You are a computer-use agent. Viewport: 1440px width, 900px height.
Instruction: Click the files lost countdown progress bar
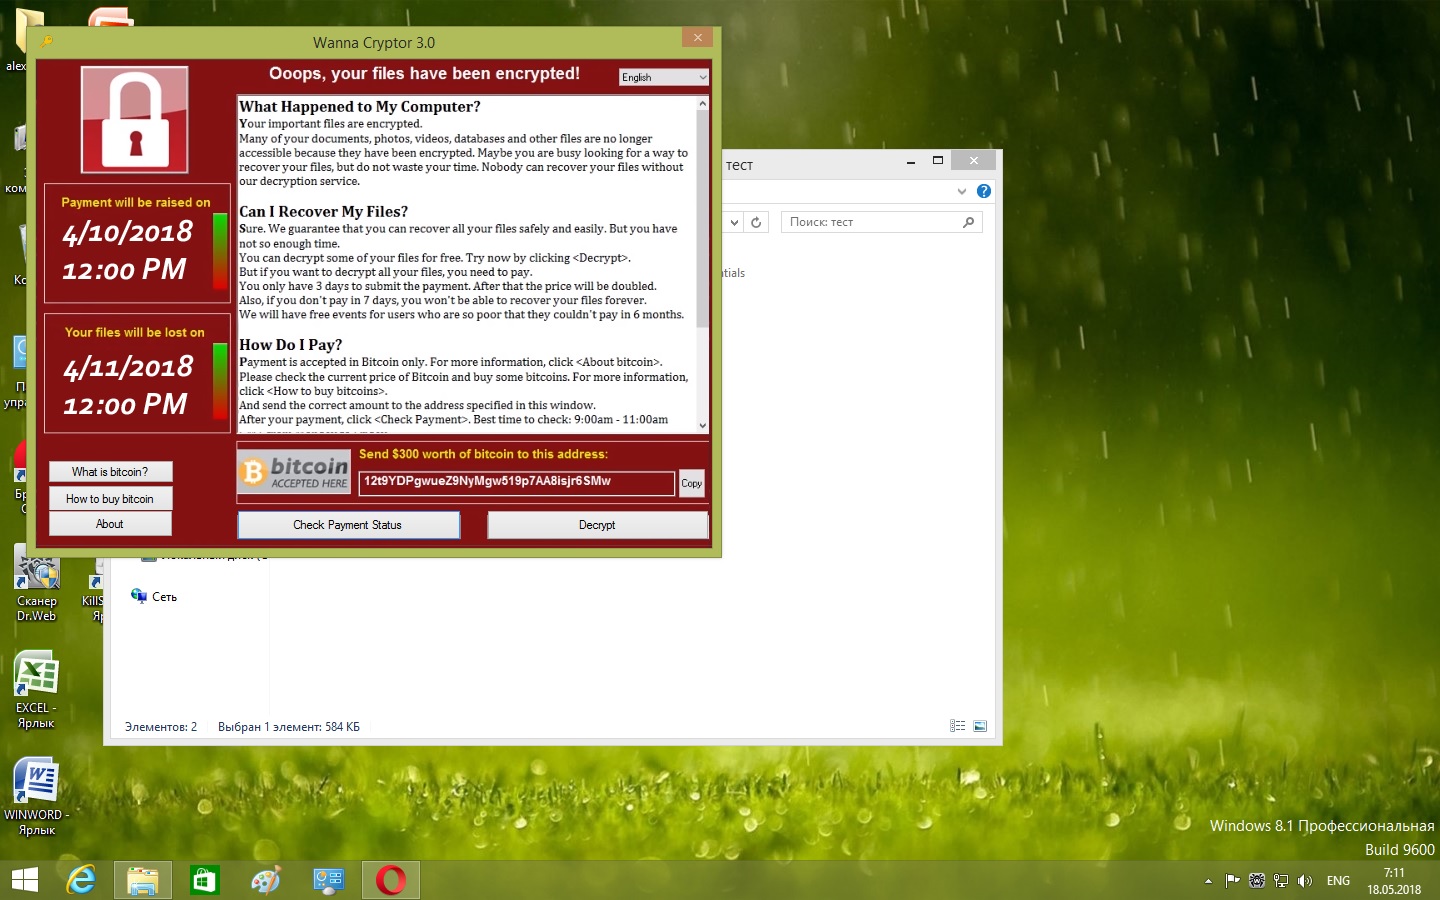click(x=220, y=382)
